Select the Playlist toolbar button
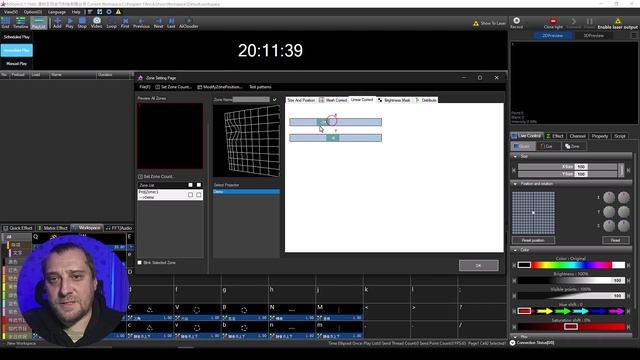This screenshot has width=640, height=360. (x=39, y=22)
